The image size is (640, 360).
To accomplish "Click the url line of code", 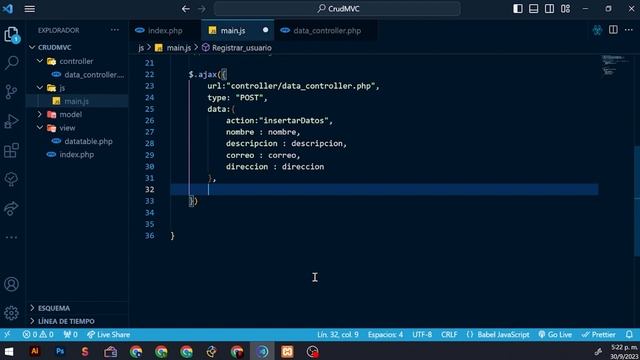I will tap(293, 86).
